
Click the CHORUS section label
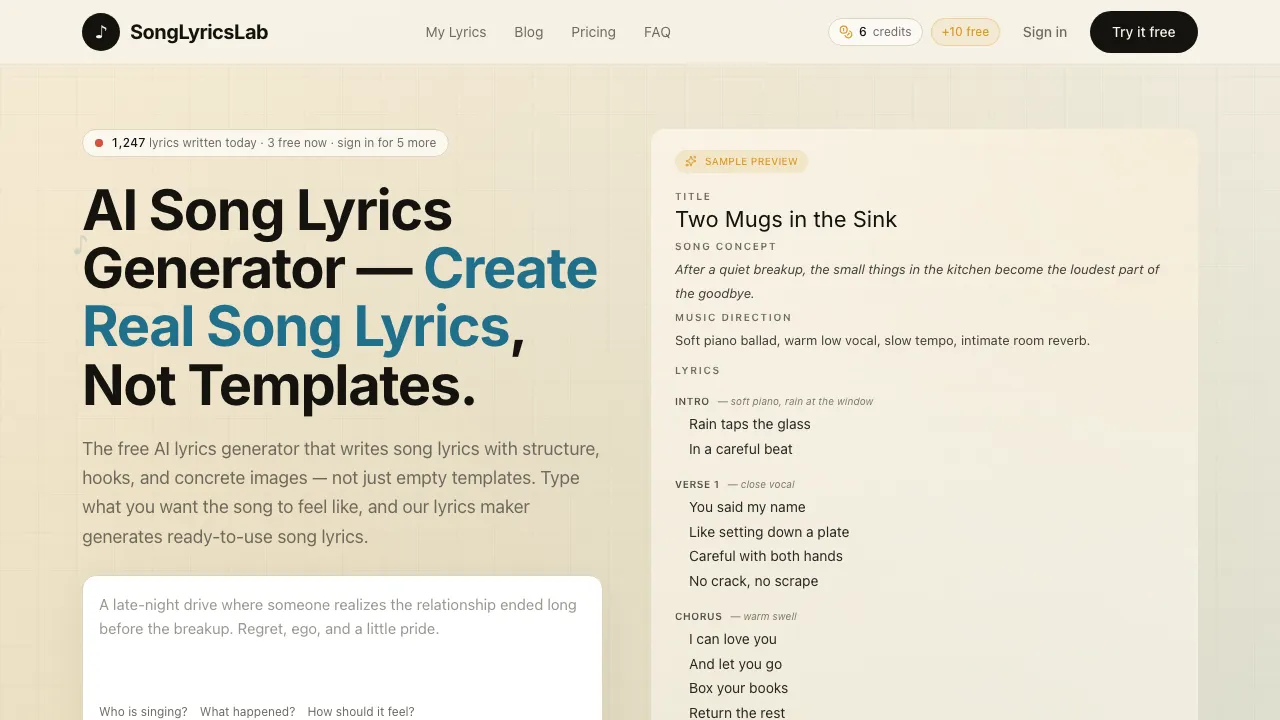tap(698, 616)
